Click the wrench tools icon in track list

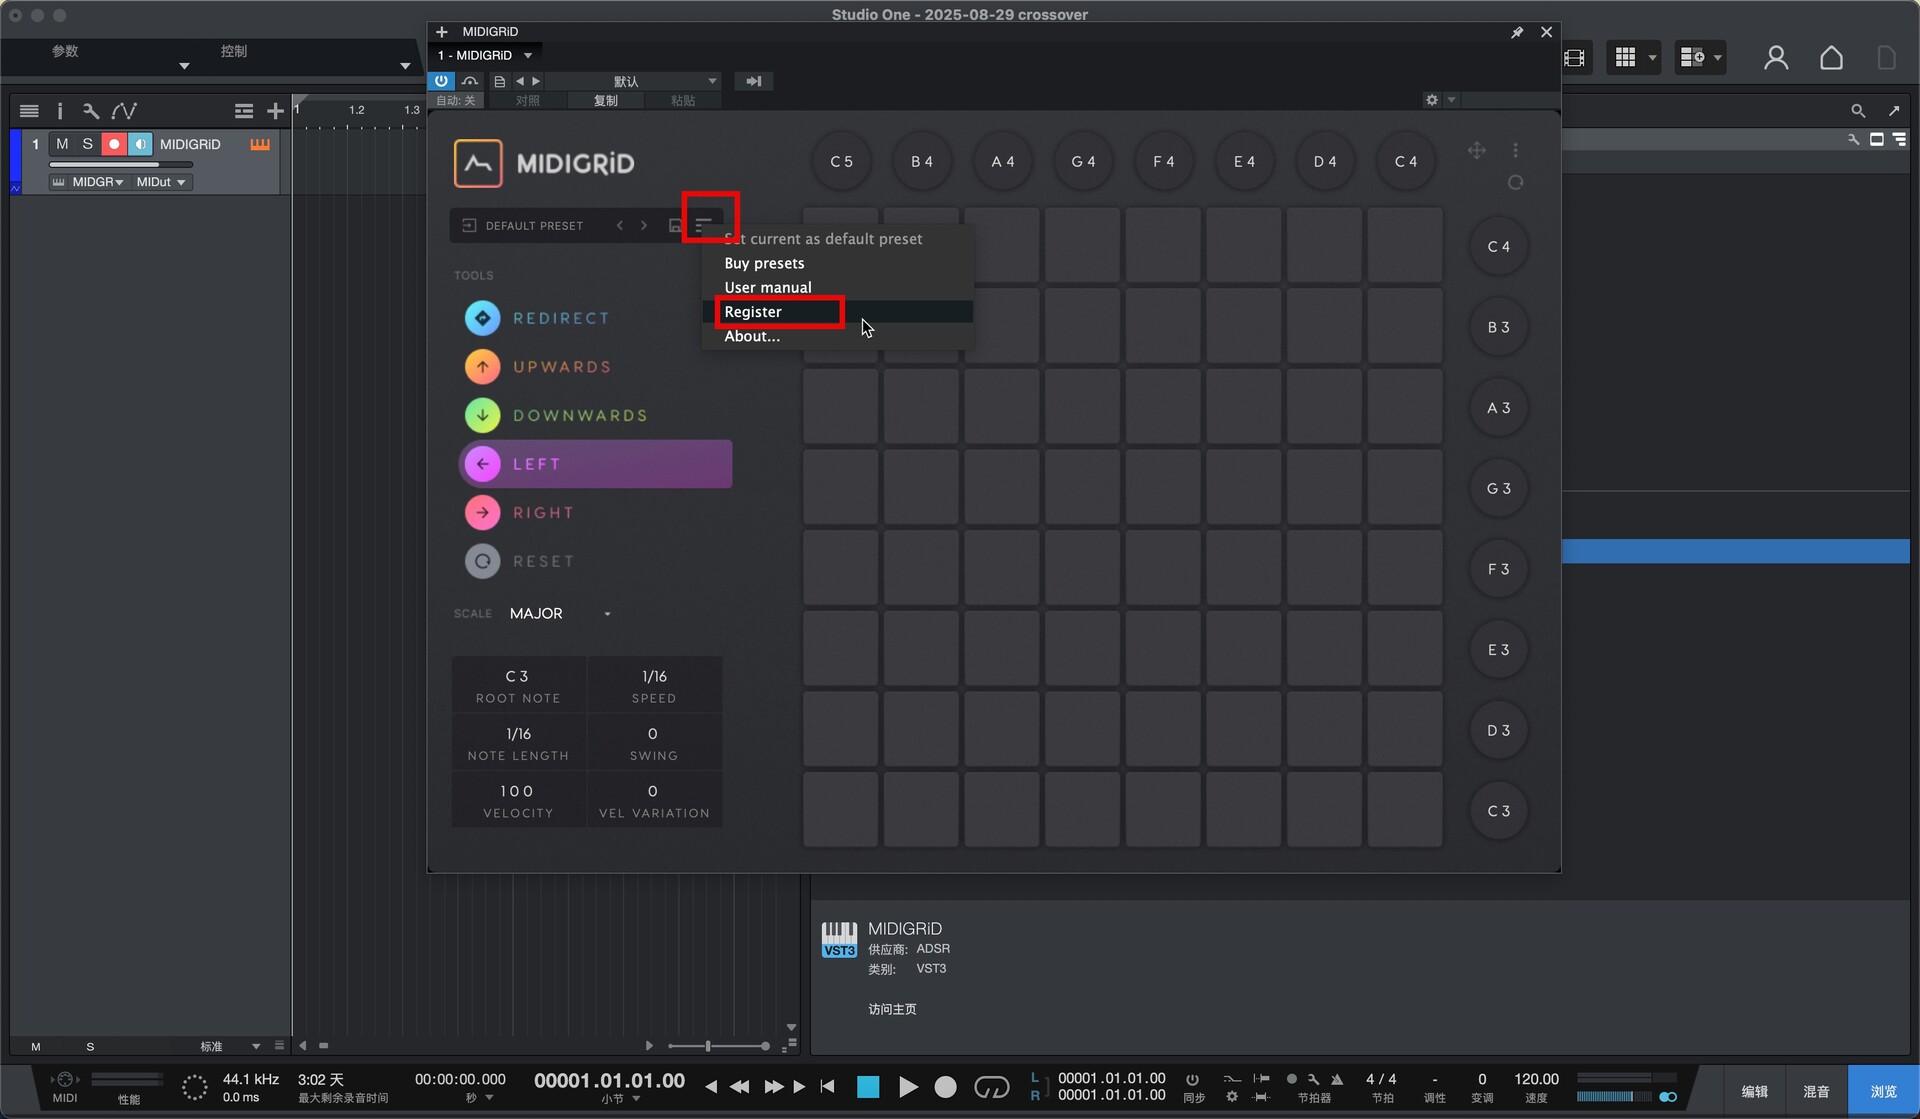coord(91,111)
